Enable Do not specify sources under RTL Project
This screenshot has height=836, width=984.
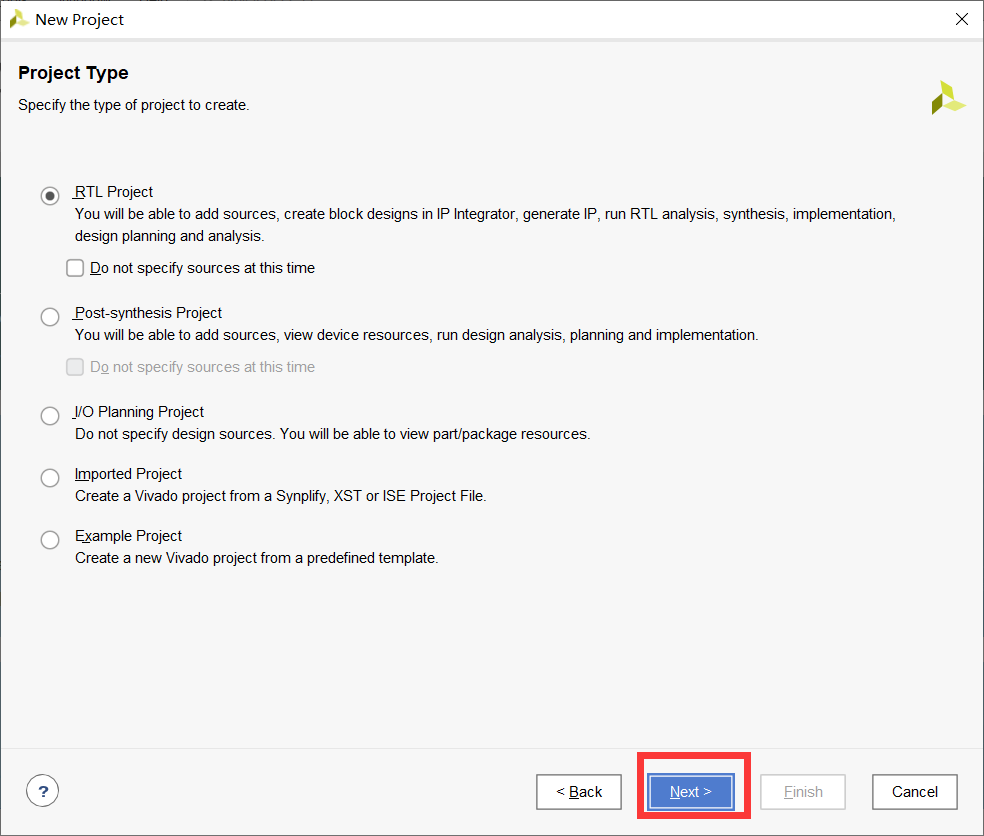coord(75,268)
